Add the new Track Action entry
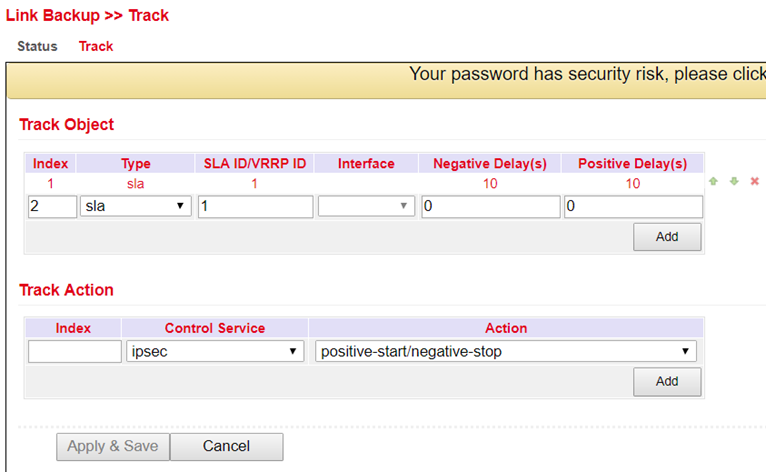 tap(667, 382)
